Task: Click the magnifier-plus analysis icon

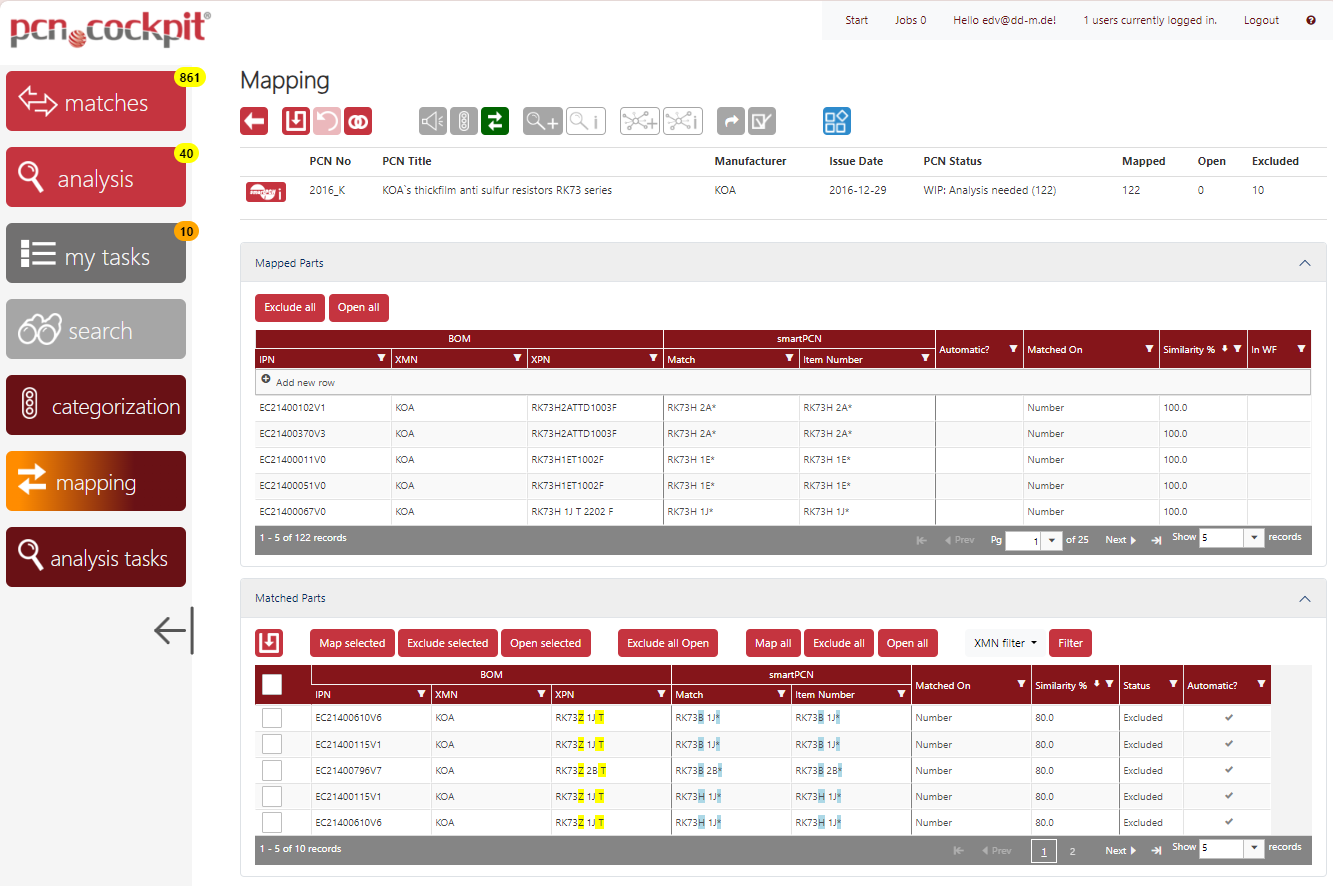Action: click(543, 121)
